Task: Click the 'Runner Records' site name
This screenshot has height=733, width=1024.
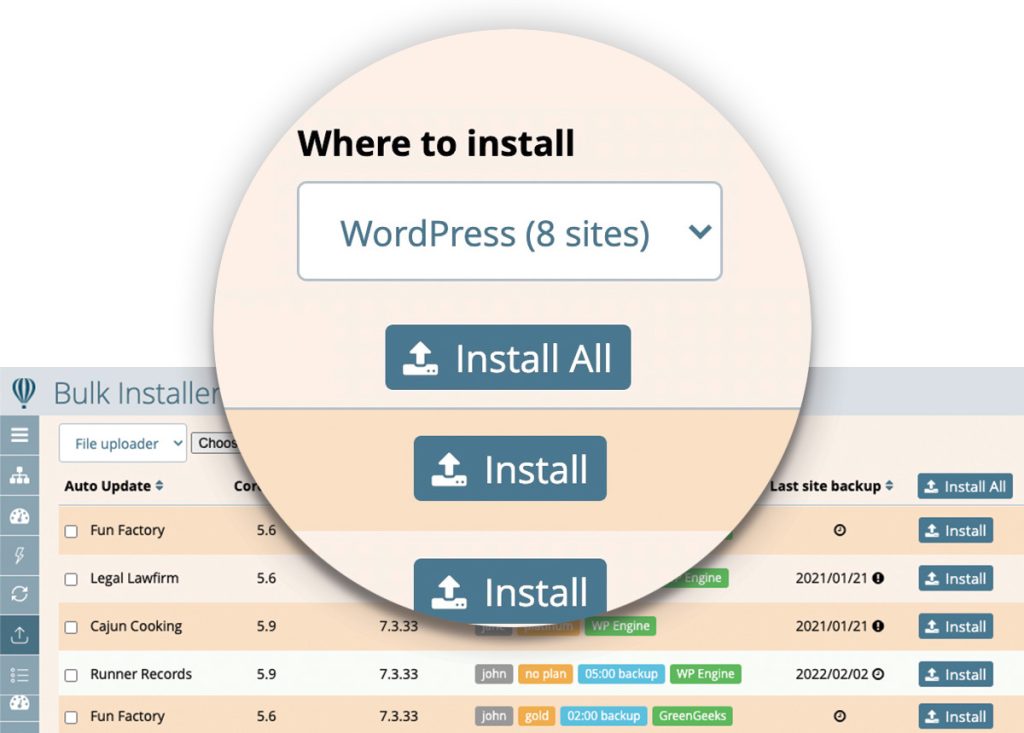Action: coord(141,674)
